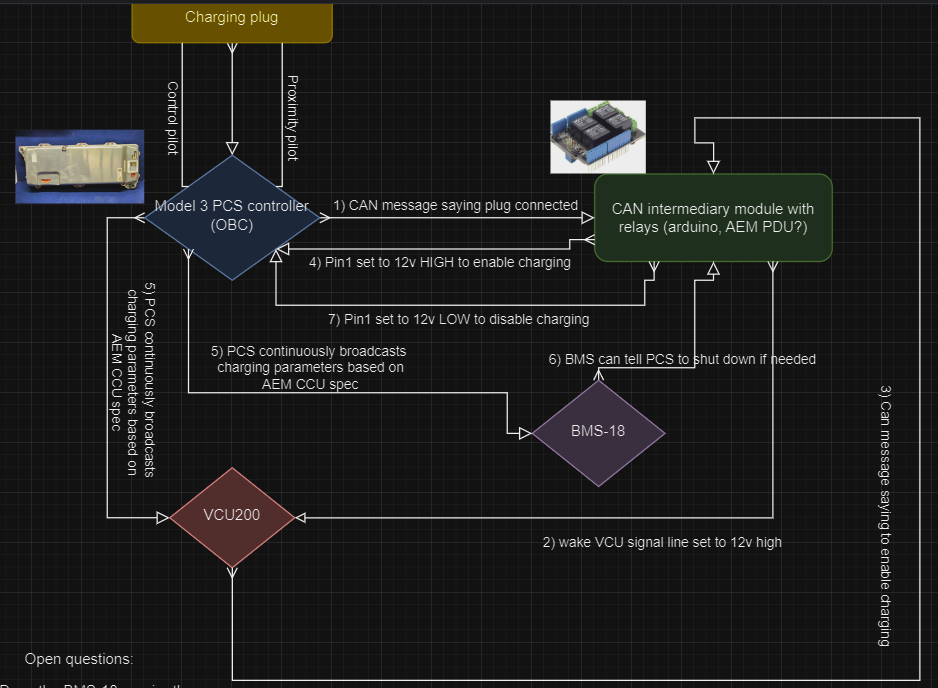938x688 pixels.
Task: Select the green CAN intermediary module box
Action: [713, 217]
